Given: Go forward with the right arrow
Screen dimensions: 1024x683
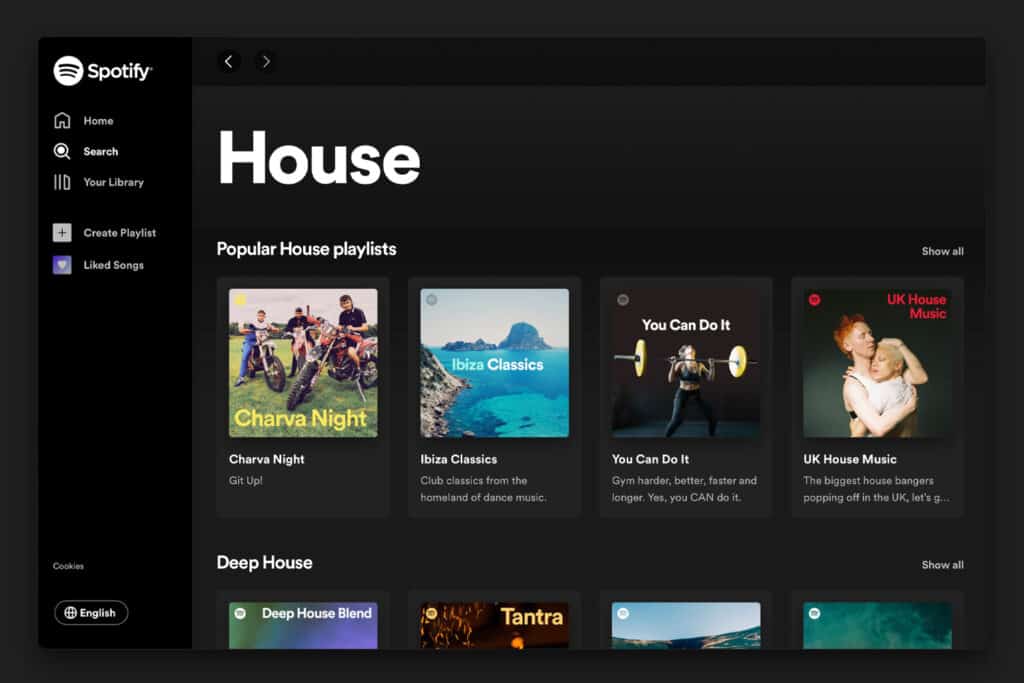Looking at the screenshot, I should click(266, 61).
